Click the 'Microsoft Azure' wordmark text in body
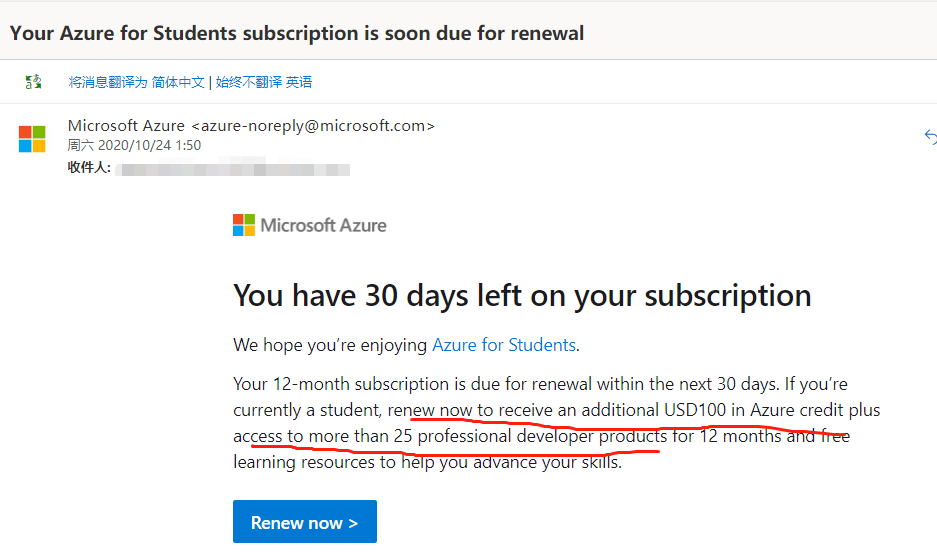Screen dimensions: 937x556 click(323, 225)
